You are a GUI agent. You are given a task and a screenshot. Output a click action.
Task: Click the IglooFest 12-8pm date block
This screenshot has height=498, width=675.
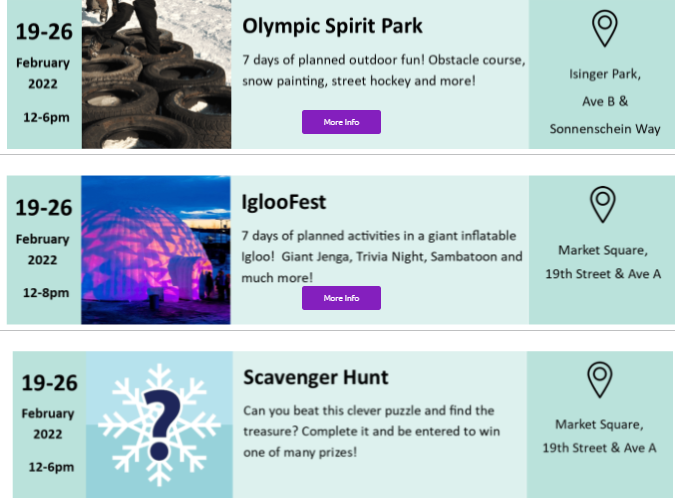pos(43,248)
